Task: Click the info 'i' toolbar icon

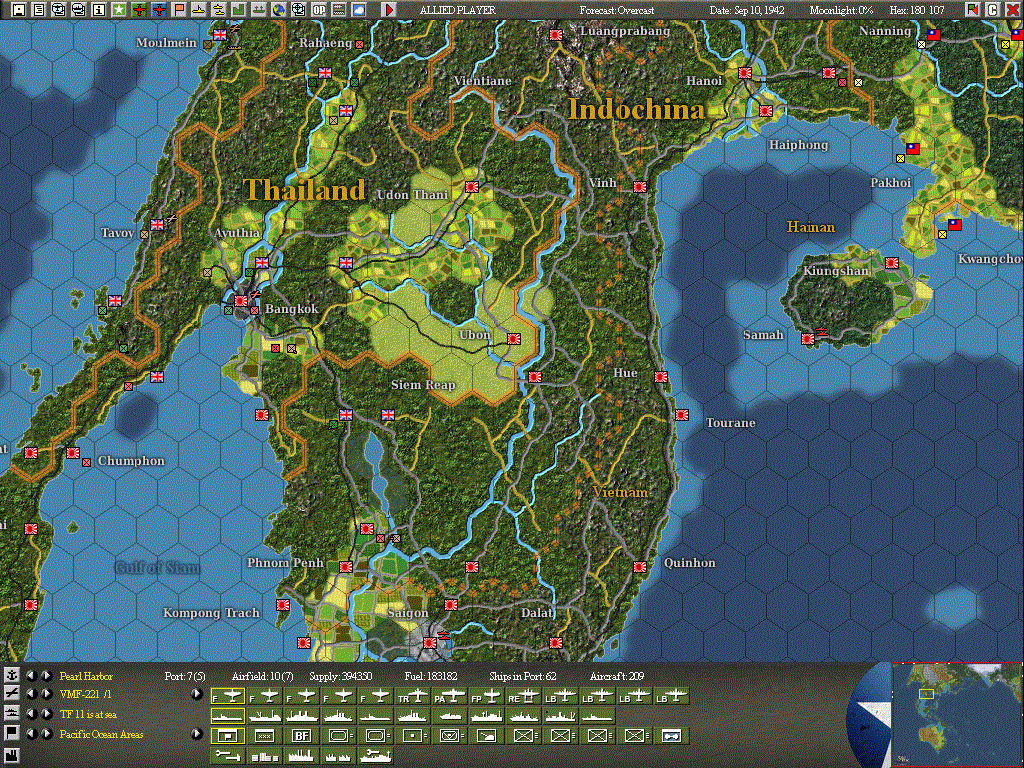Action: click(99, 9)
